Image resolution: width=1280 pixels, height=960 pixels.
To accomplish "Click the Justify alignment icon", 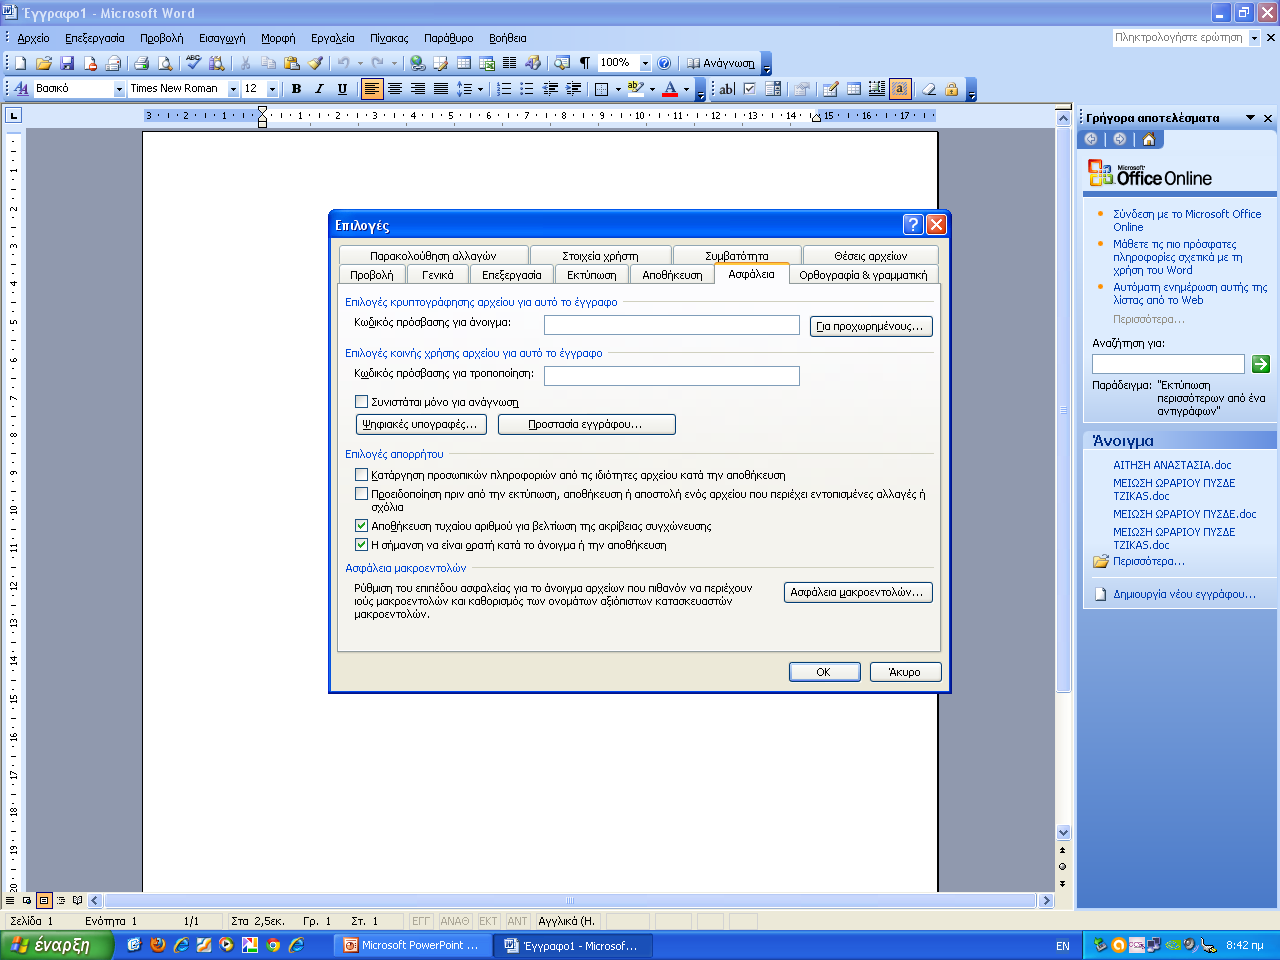I will [x=441, y=89].
